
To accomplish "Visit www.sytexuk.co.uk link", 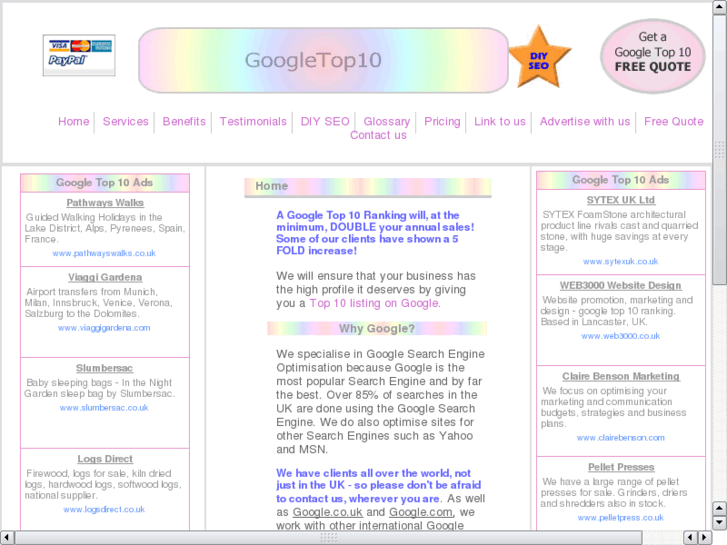I will (620, 262).
